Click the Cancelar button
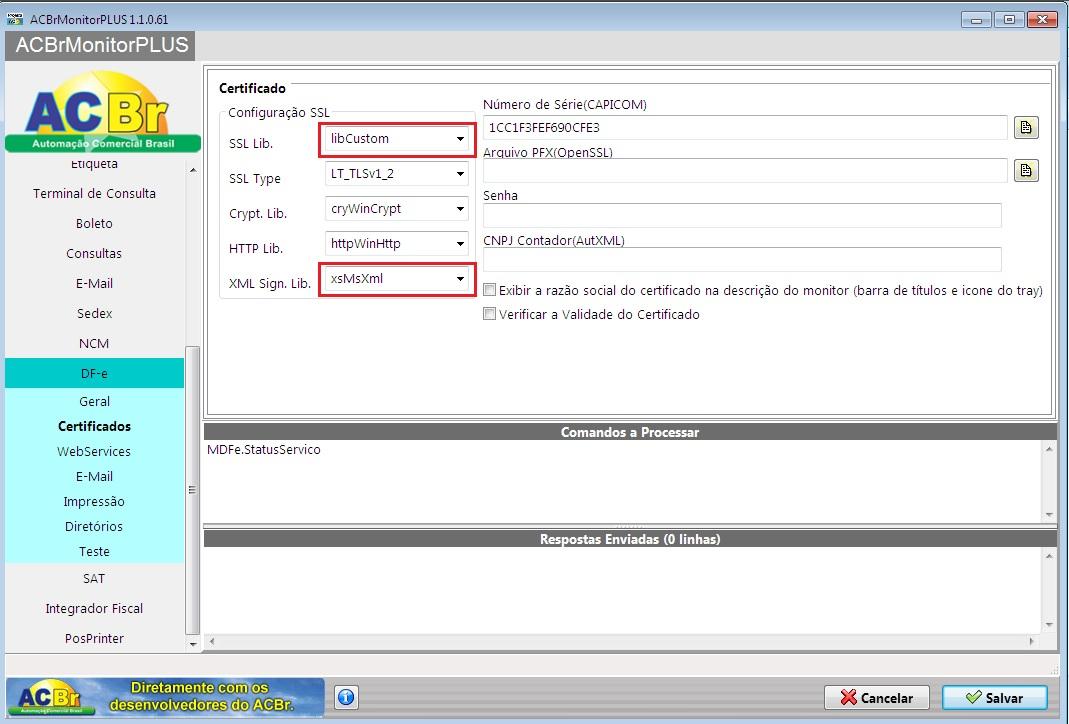 (x=877, y=697)
